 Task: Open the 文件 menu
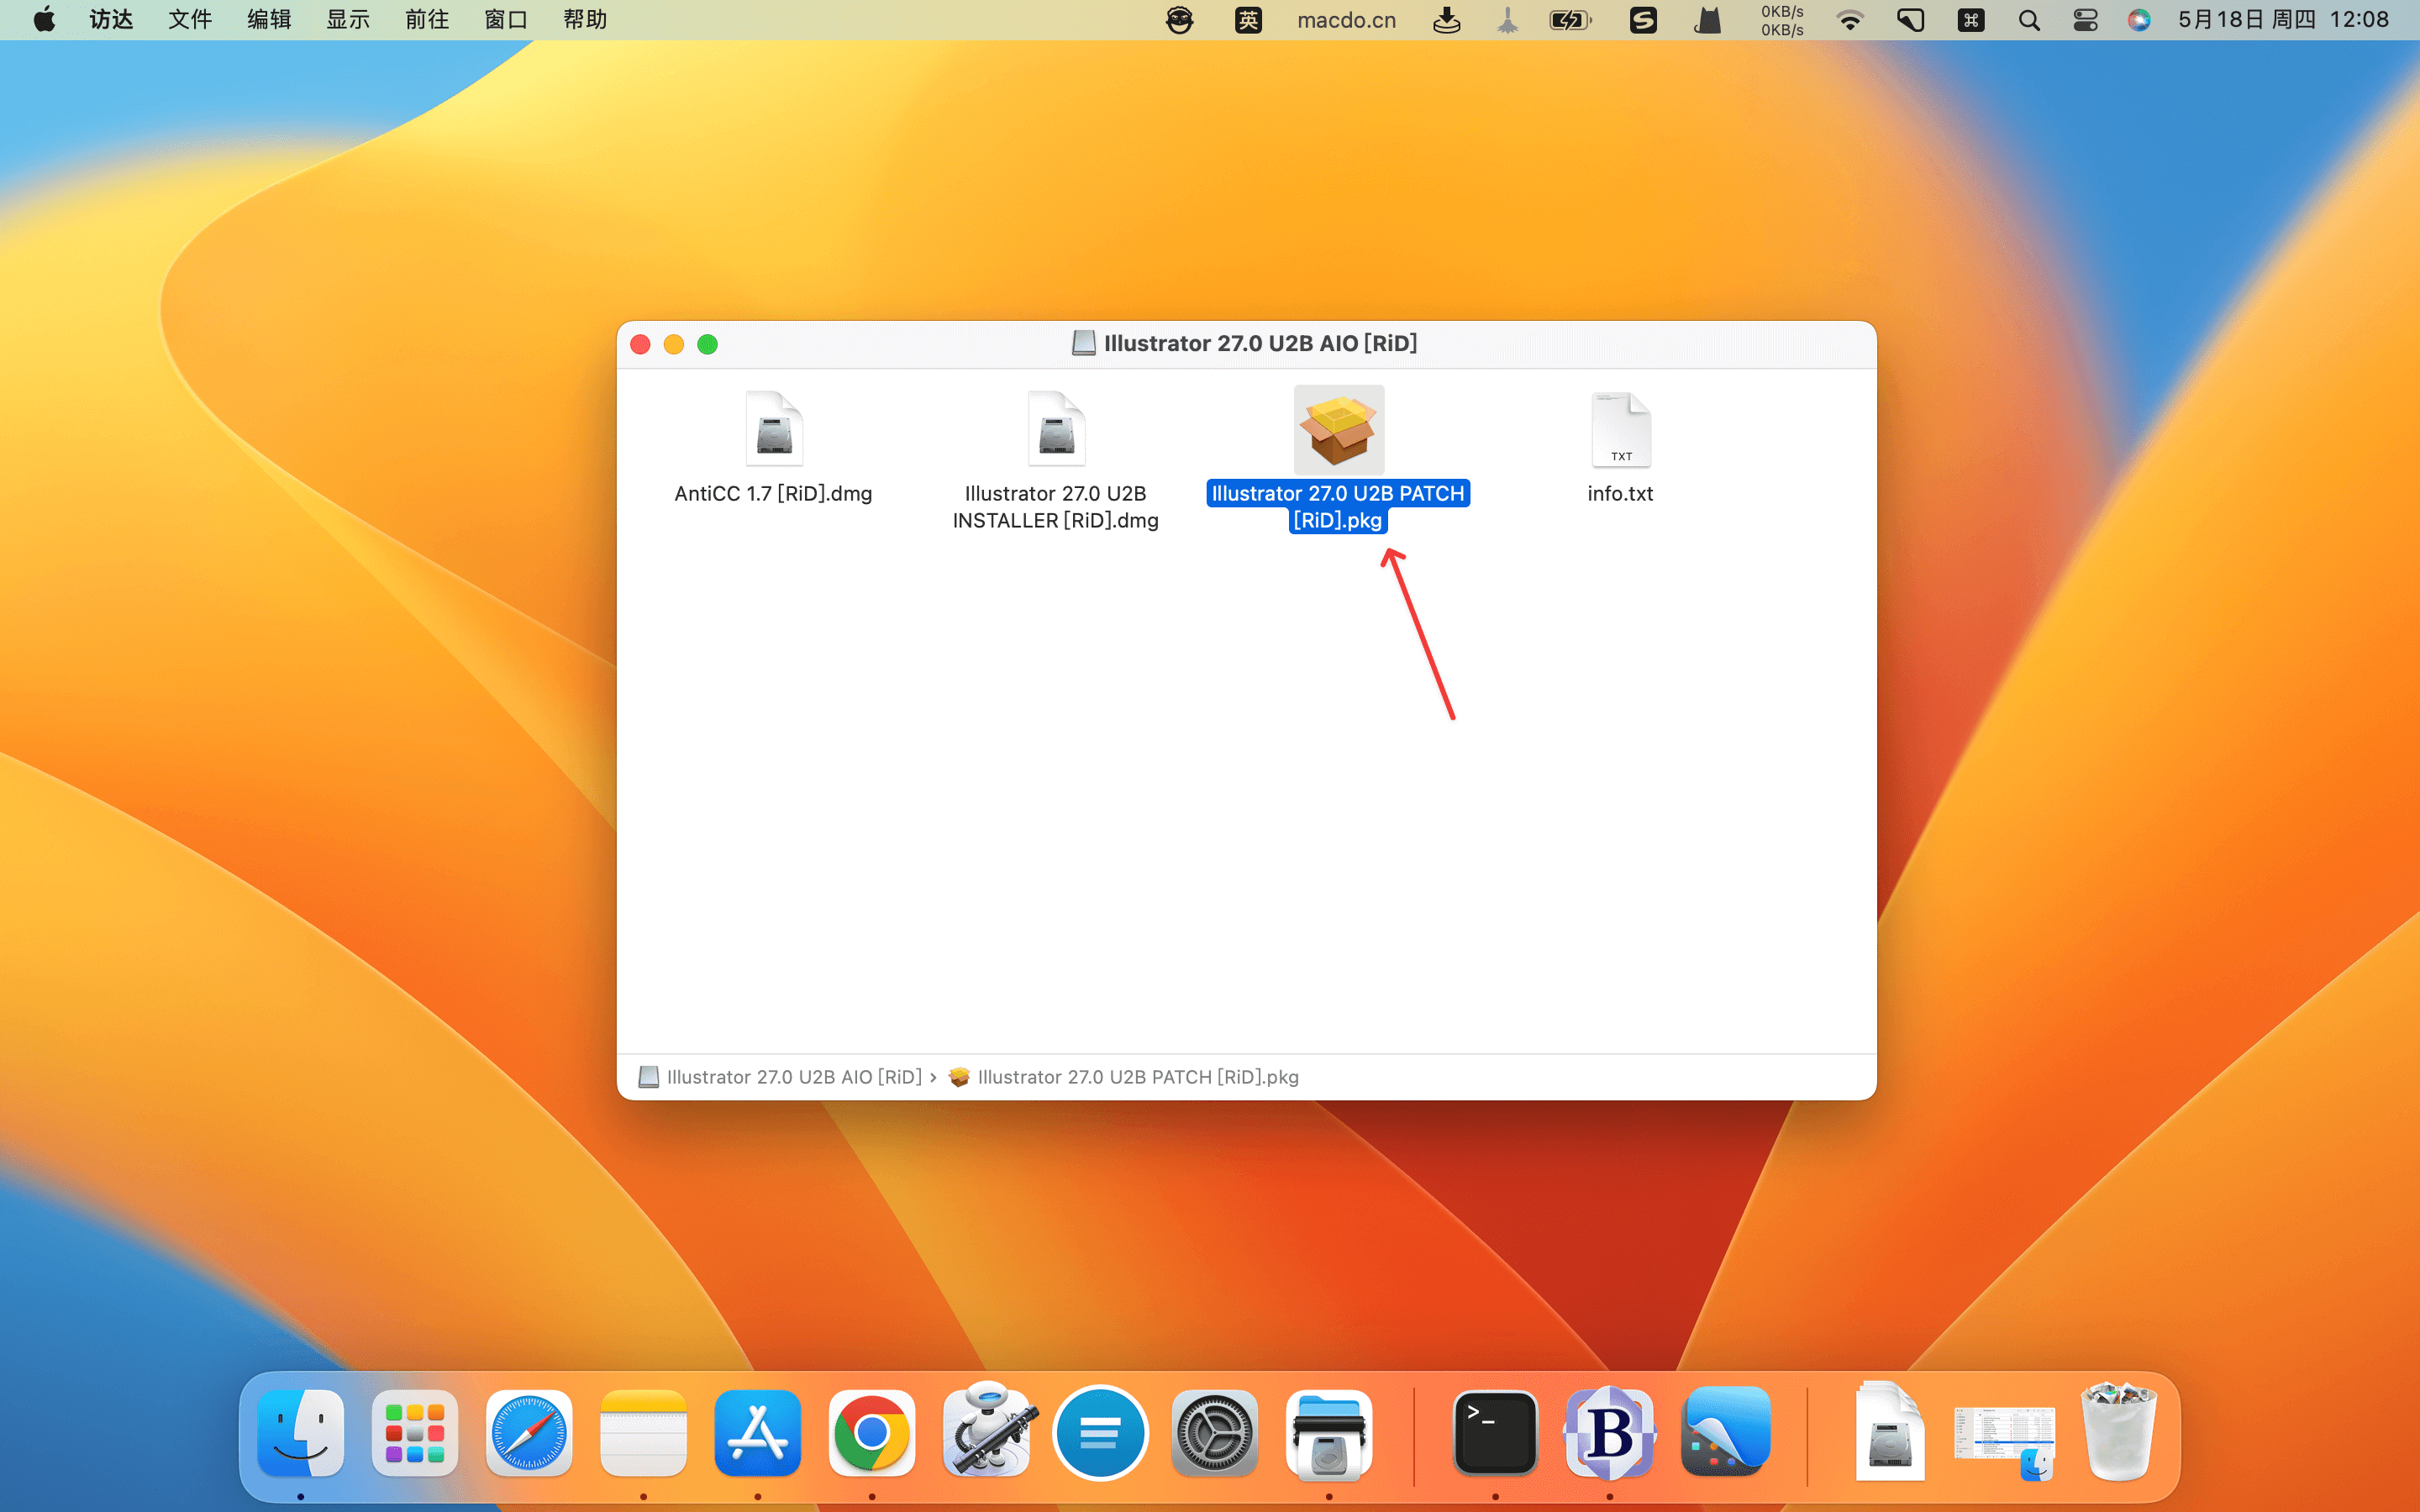click(190, 20)
